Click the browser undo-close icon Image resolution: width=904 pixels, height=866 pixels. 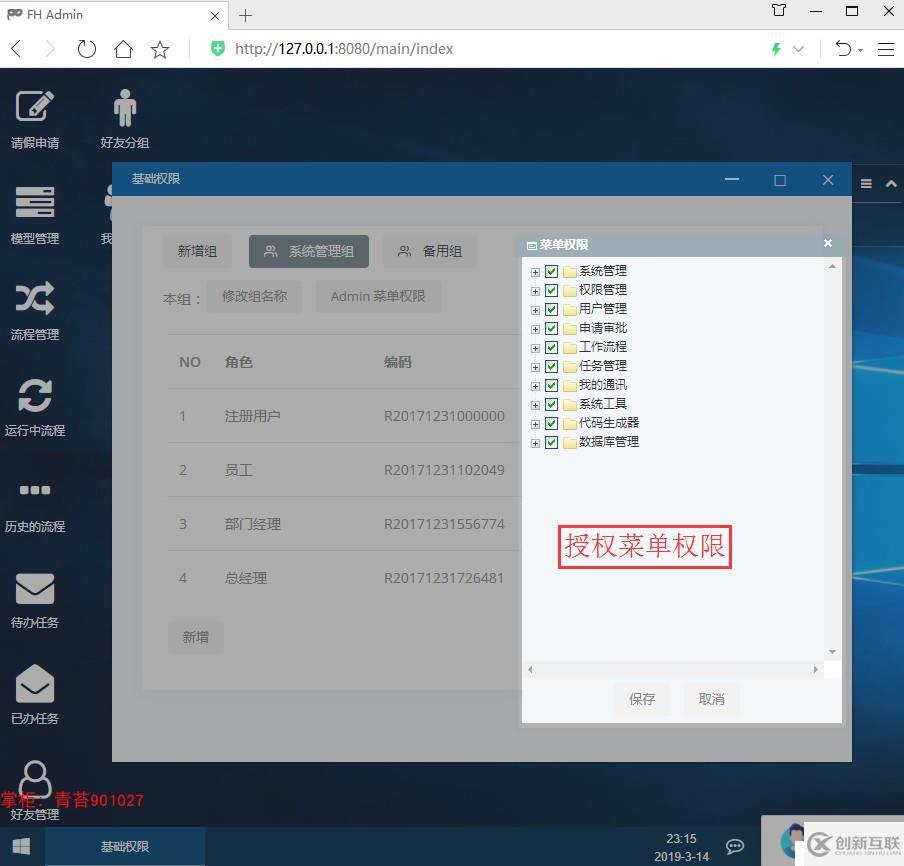coord(843,49)
